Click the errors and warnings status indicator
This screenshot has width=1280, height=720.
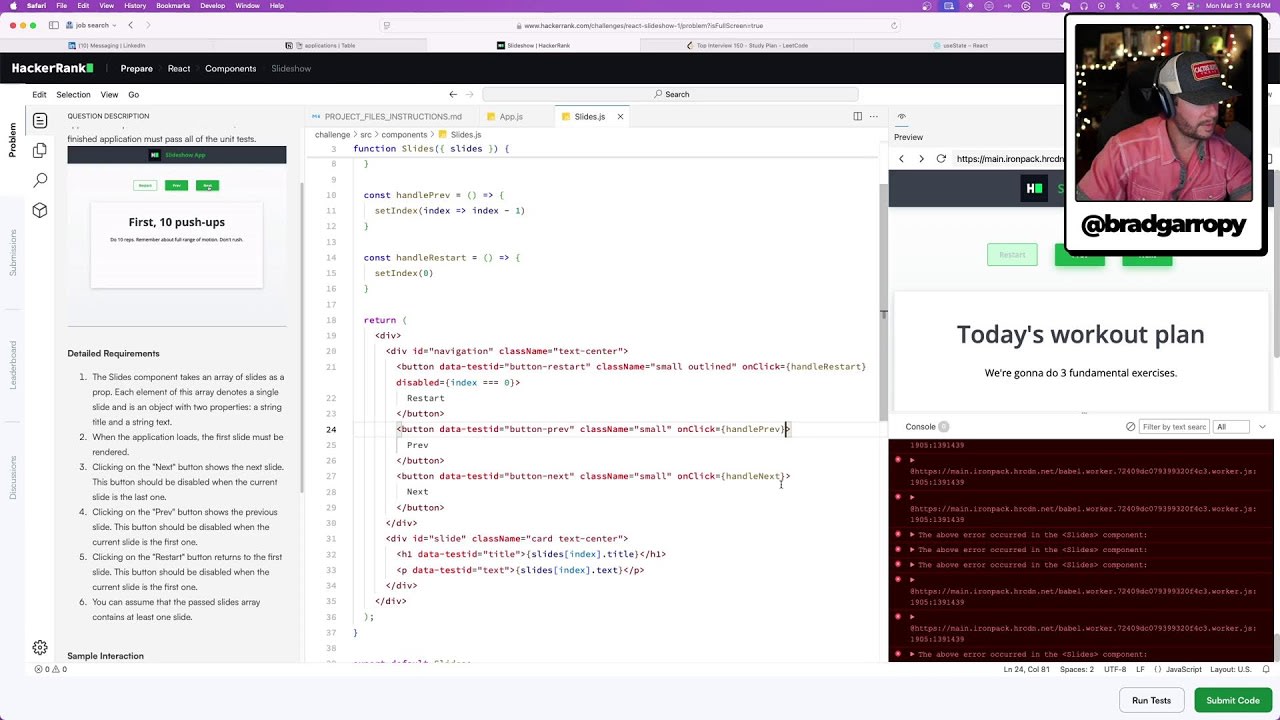click(51, 669)
